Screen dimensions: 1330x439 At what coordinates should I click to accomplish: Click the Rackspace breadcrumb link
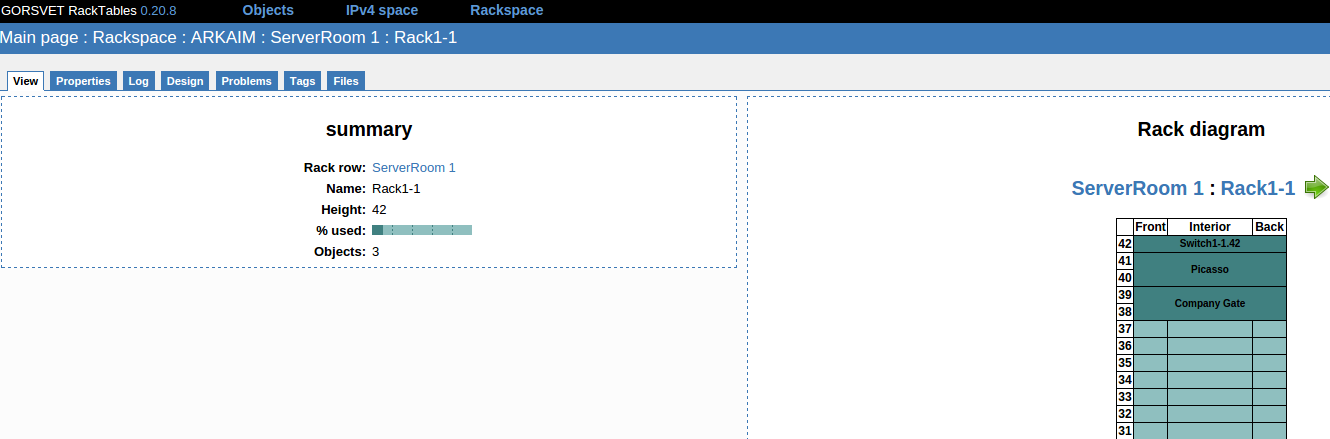coord(132,37)
